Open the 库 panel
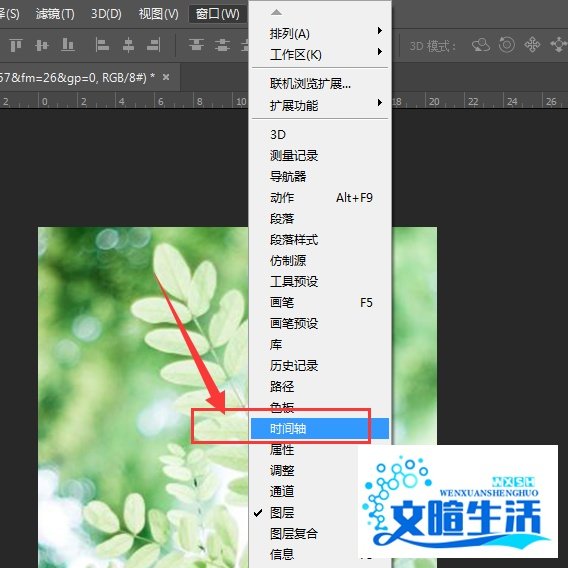This screenshot has height=568, width=568. [x=320, y=344]
